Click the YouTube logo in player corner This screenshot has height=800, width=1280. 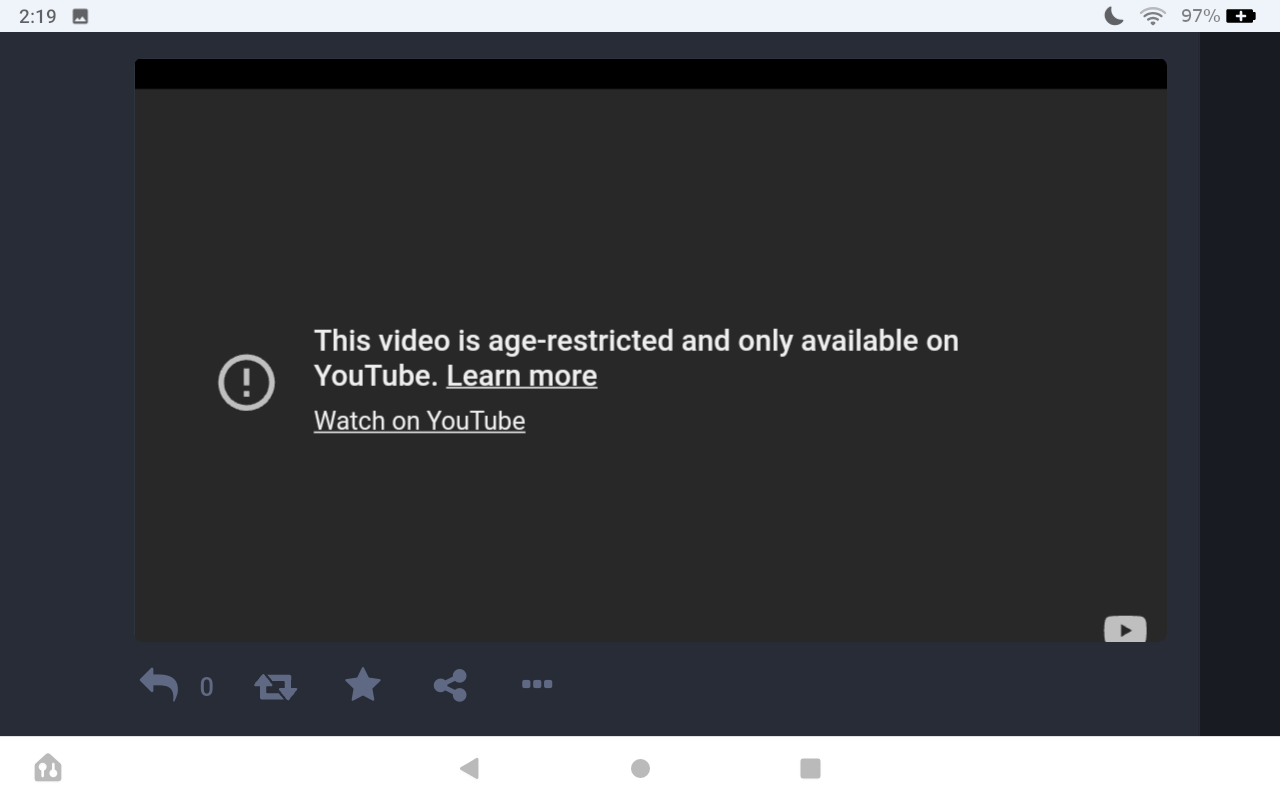1124,630
